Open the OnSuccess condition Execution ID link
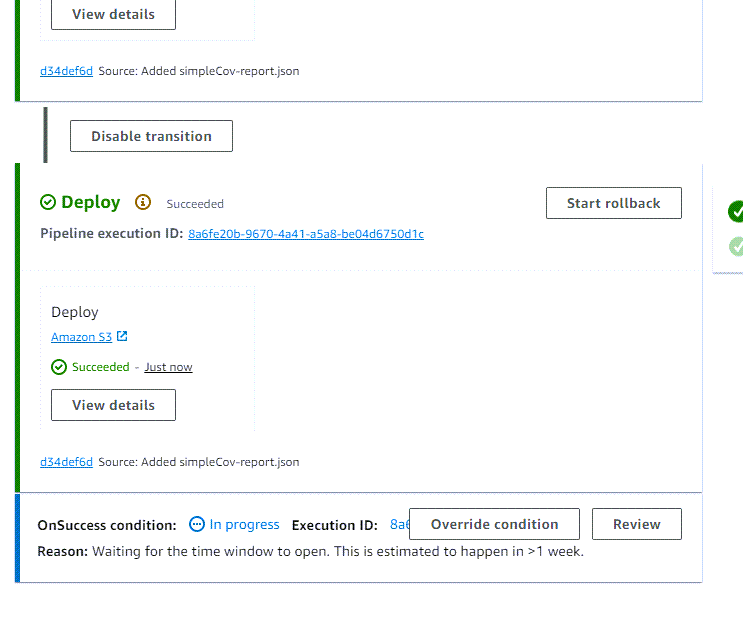Screen dimensions: 743x620 pos(399,524)
